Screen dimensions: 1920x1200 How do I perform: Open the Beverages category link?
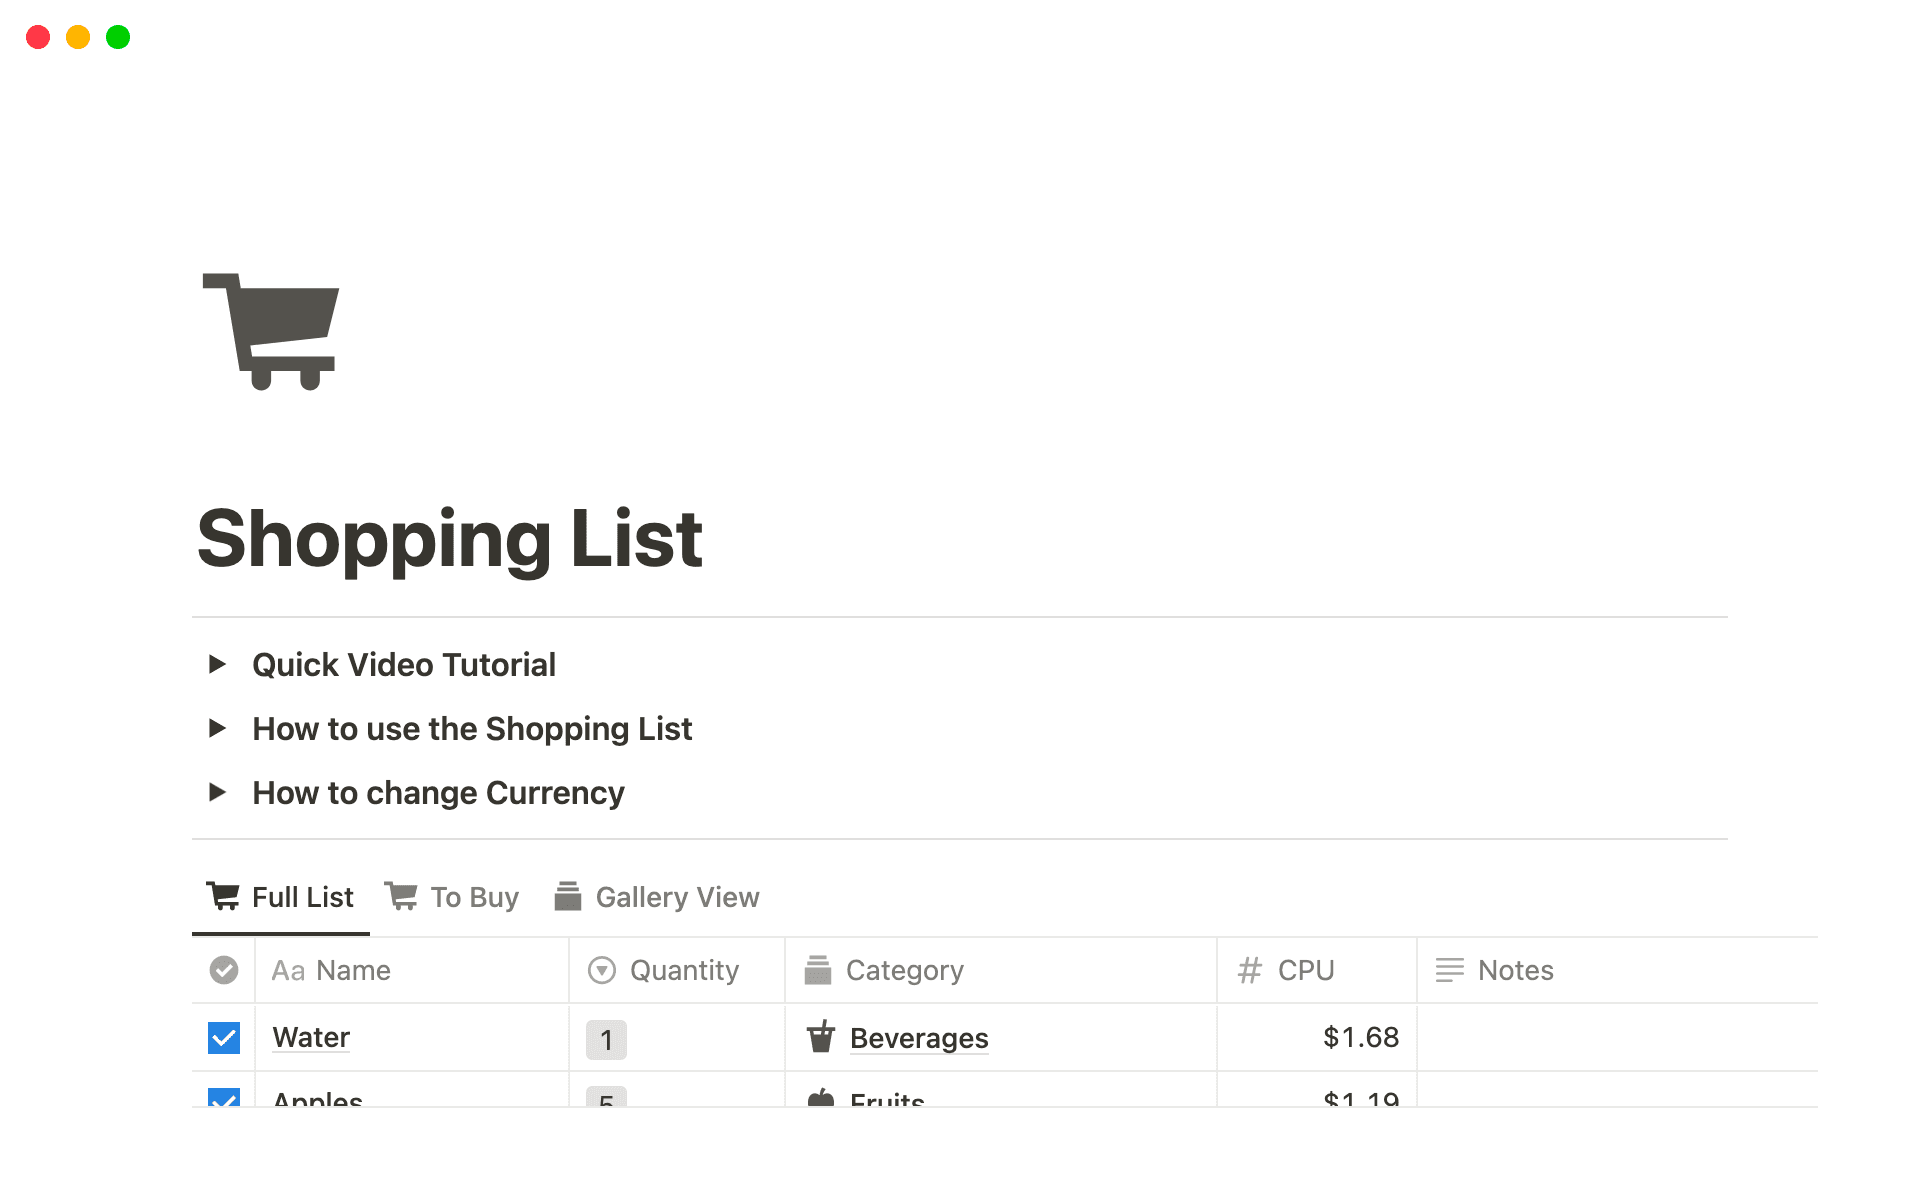918,1037
